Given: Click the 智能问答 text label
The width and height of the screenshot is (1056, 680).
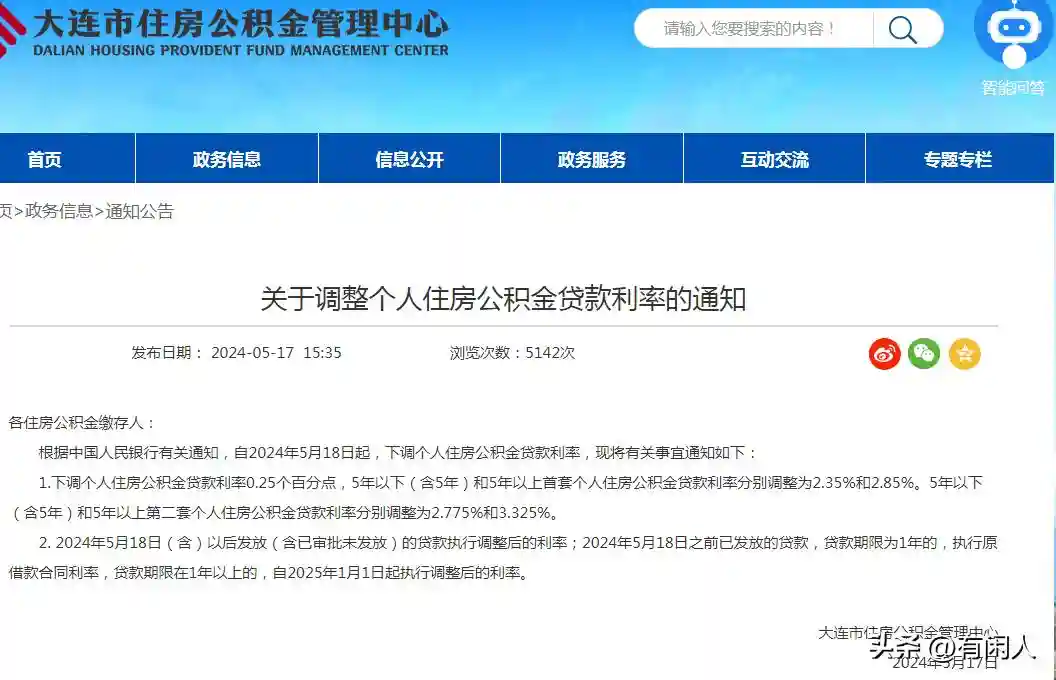Looking at the screenshot, I should tap(1013, 88).
